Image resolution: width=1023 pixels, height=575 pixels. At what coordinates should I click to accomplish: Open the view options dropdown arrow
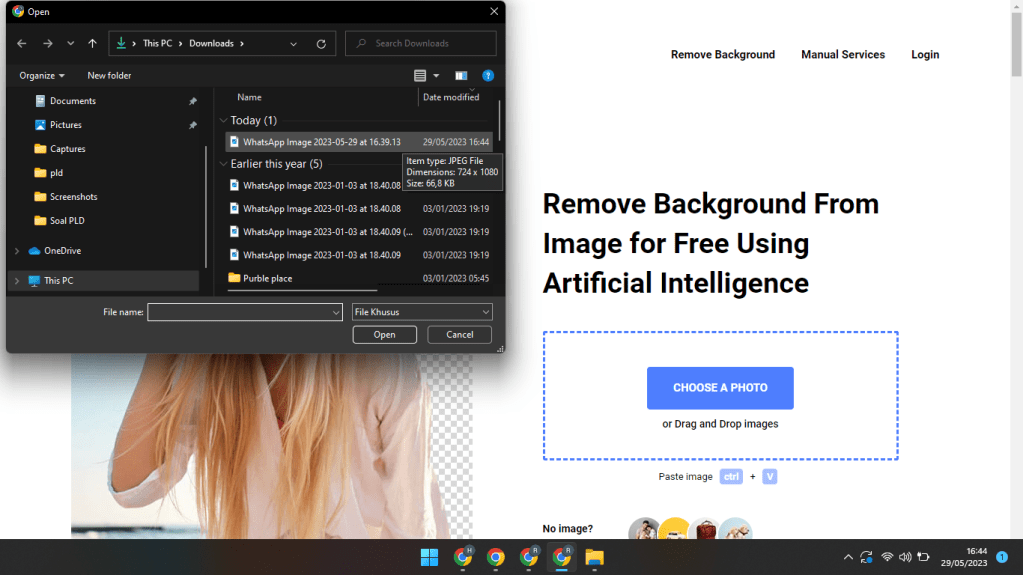coord(436,76)
